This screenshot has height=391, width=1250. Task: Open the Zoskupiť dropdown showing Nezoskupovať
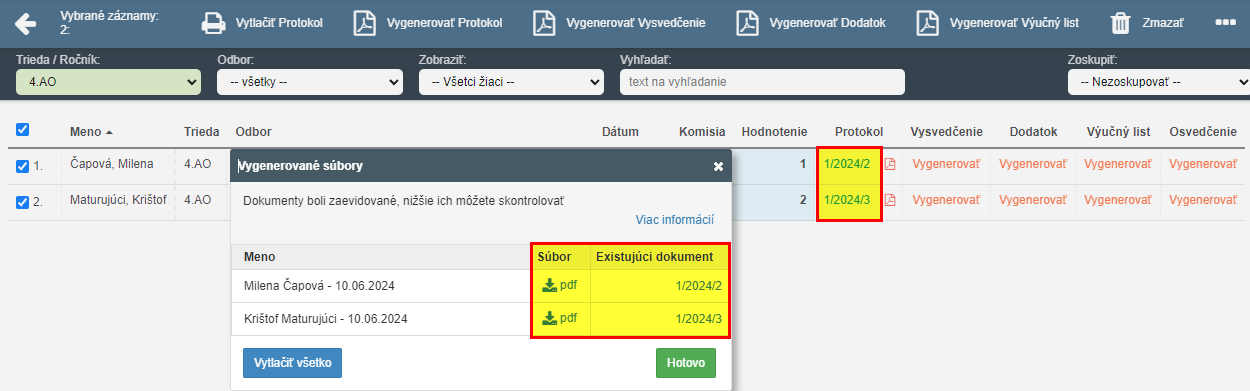click(1159, 82)
